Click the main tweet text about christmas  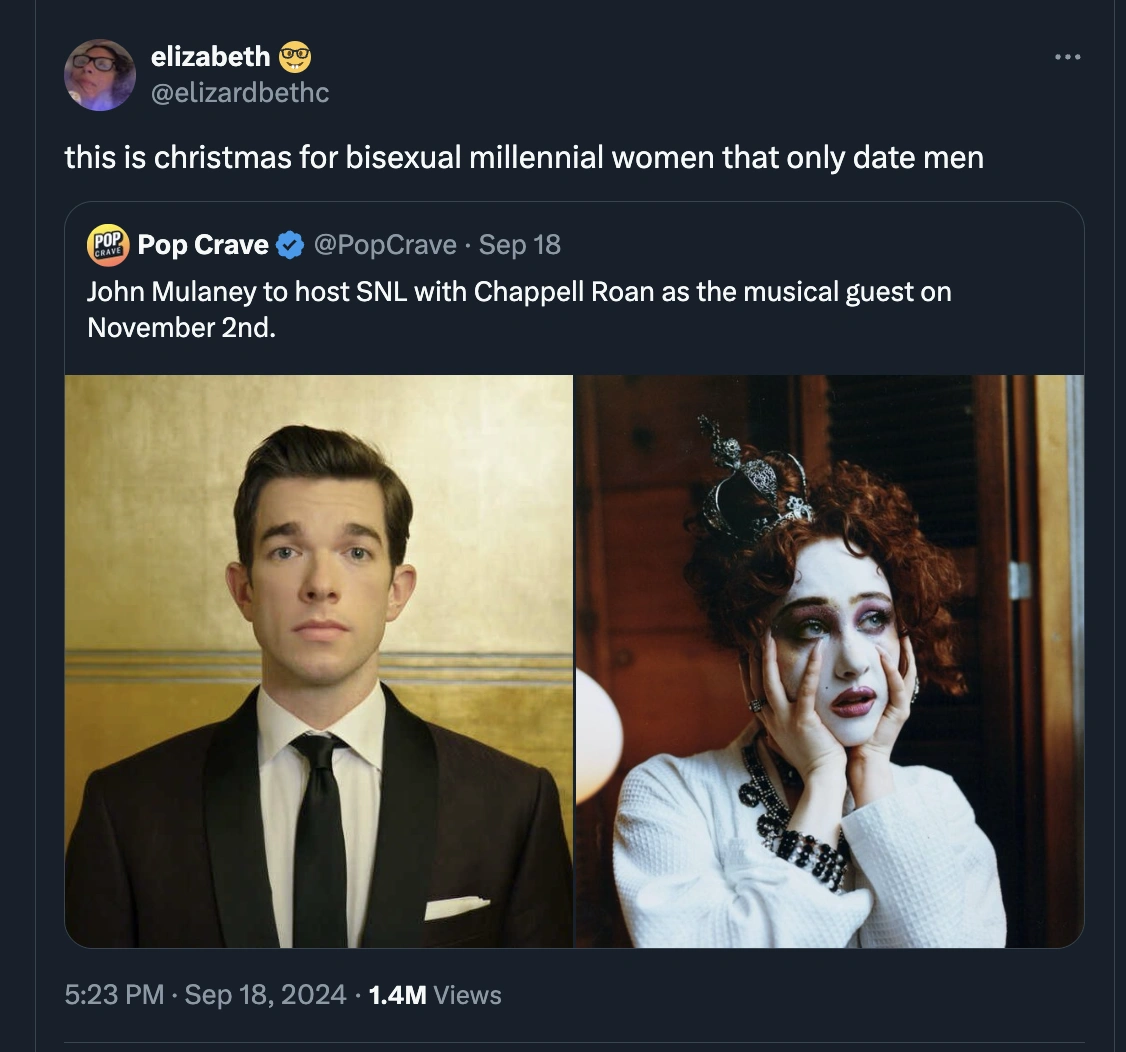(x=524, y=157)
